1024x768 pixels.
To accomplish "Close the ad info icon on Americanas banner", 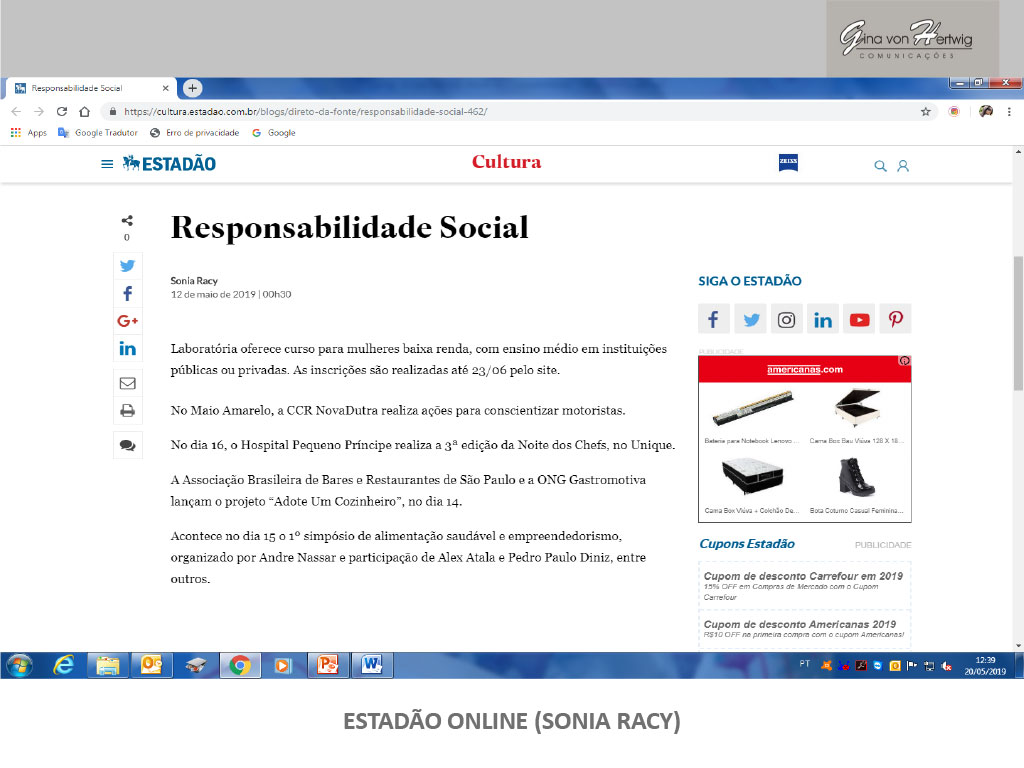I will [x=904, y=360].
